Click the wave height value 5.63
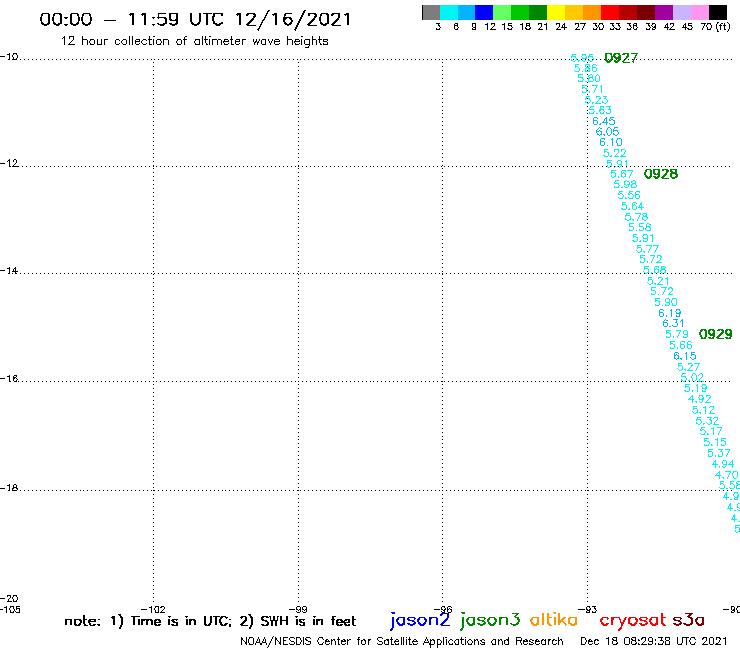The image size is (740, 650). coord(600,110)
